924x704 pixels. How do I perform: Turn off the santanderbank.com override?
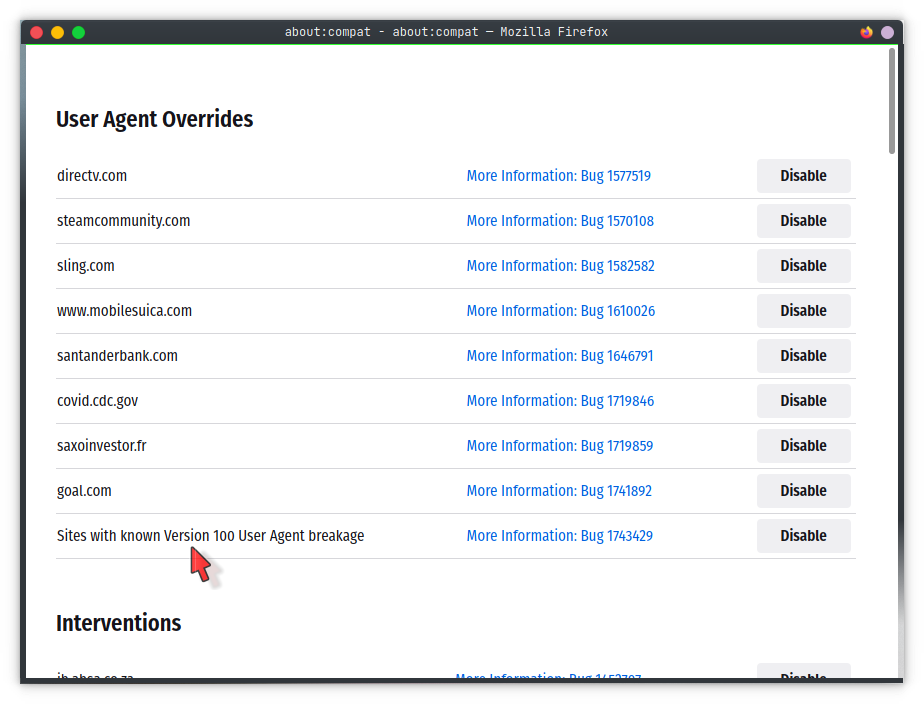point(803,356)
